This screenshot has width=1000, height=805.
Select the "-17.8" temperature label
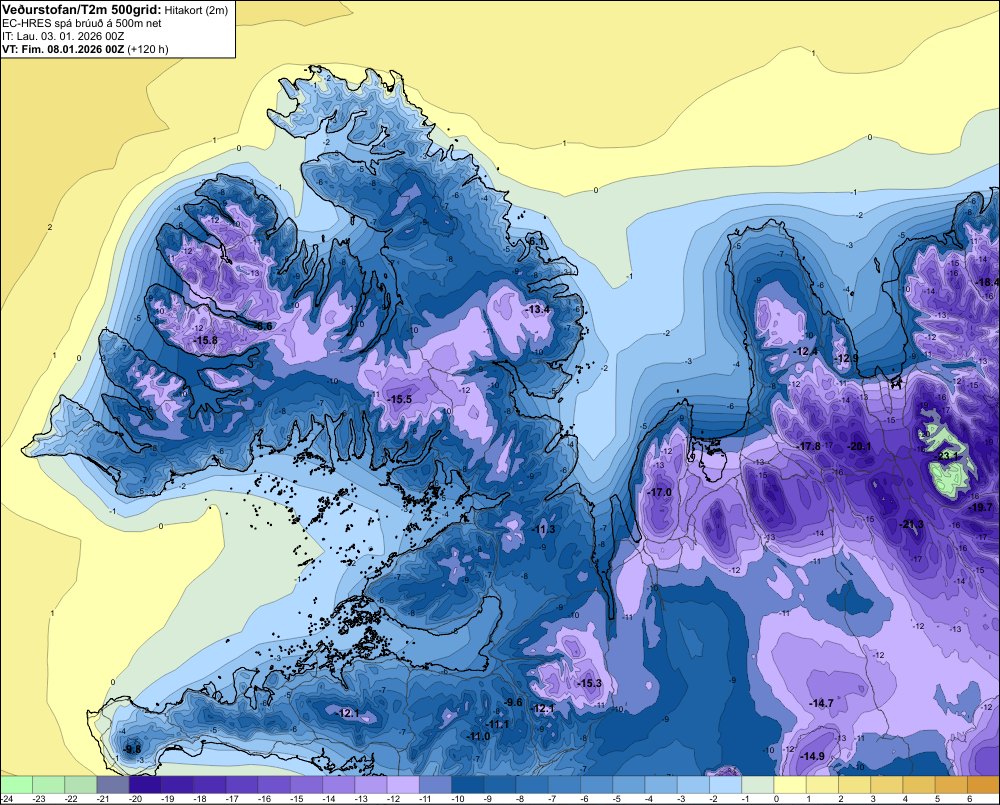809,447
